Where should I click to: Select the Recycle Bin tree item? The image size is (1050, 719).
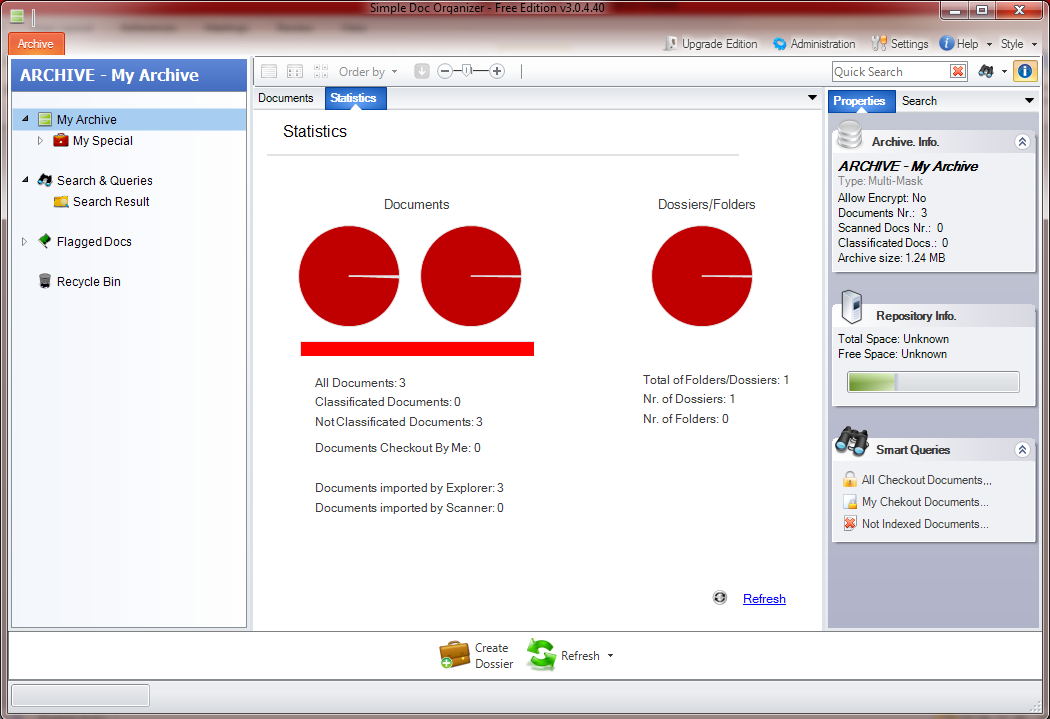(x=88, y=282)
